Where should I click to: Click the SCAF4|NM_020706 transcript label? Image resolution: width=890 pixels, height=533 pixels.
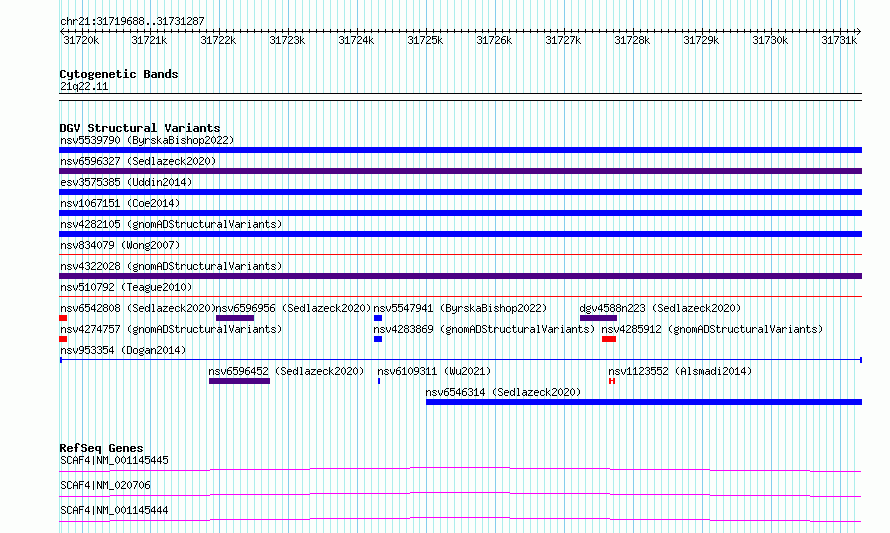(105, 485)
